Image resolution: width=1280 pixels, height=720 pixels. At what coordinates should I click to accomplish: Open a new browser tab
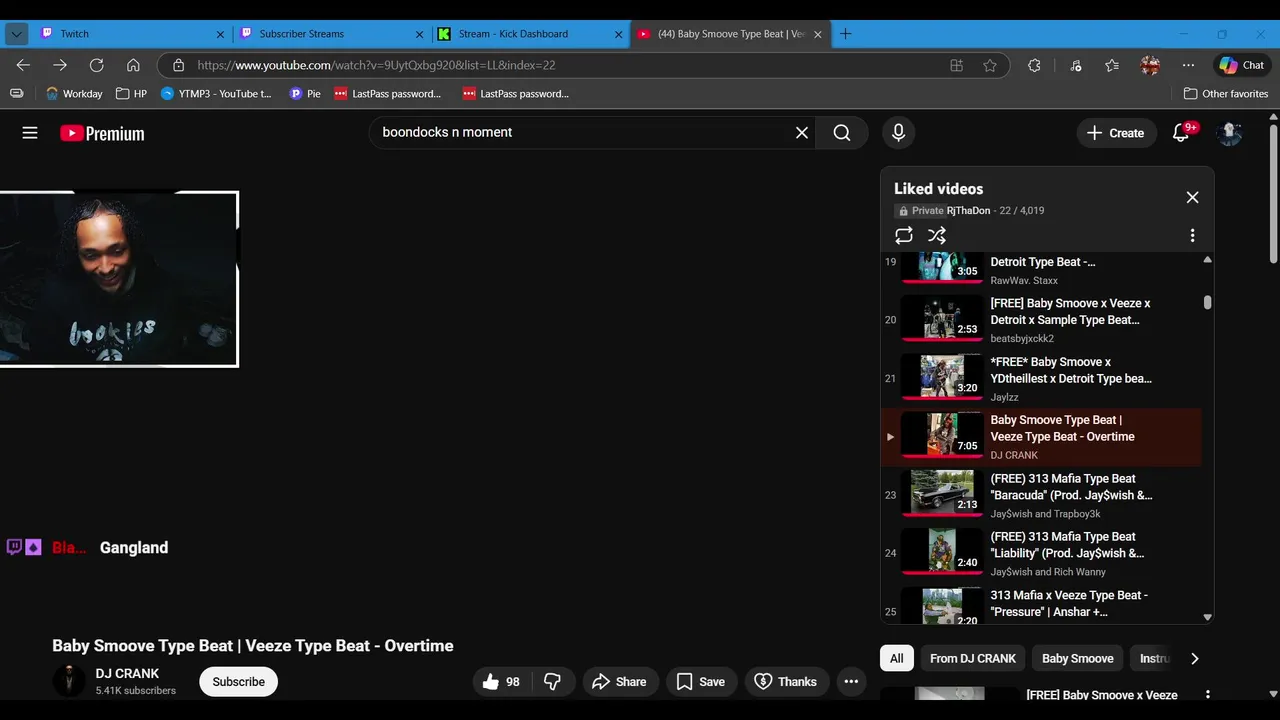pos(845,33)
